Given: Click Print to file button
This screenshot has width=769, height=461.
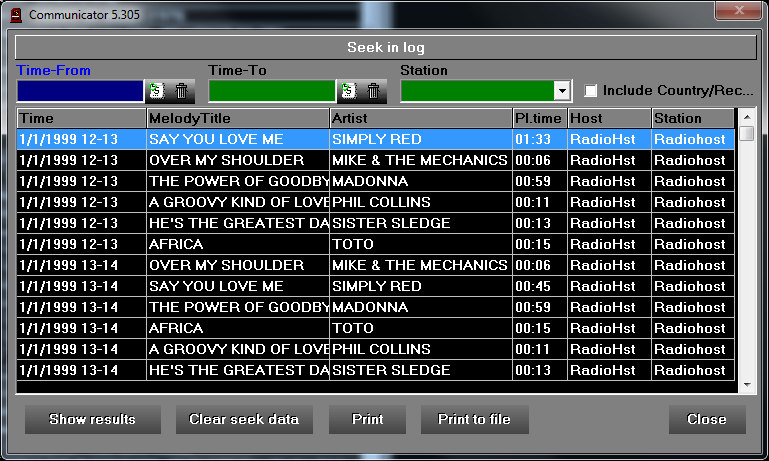Looking at the screenshot, I should point(474,419).
